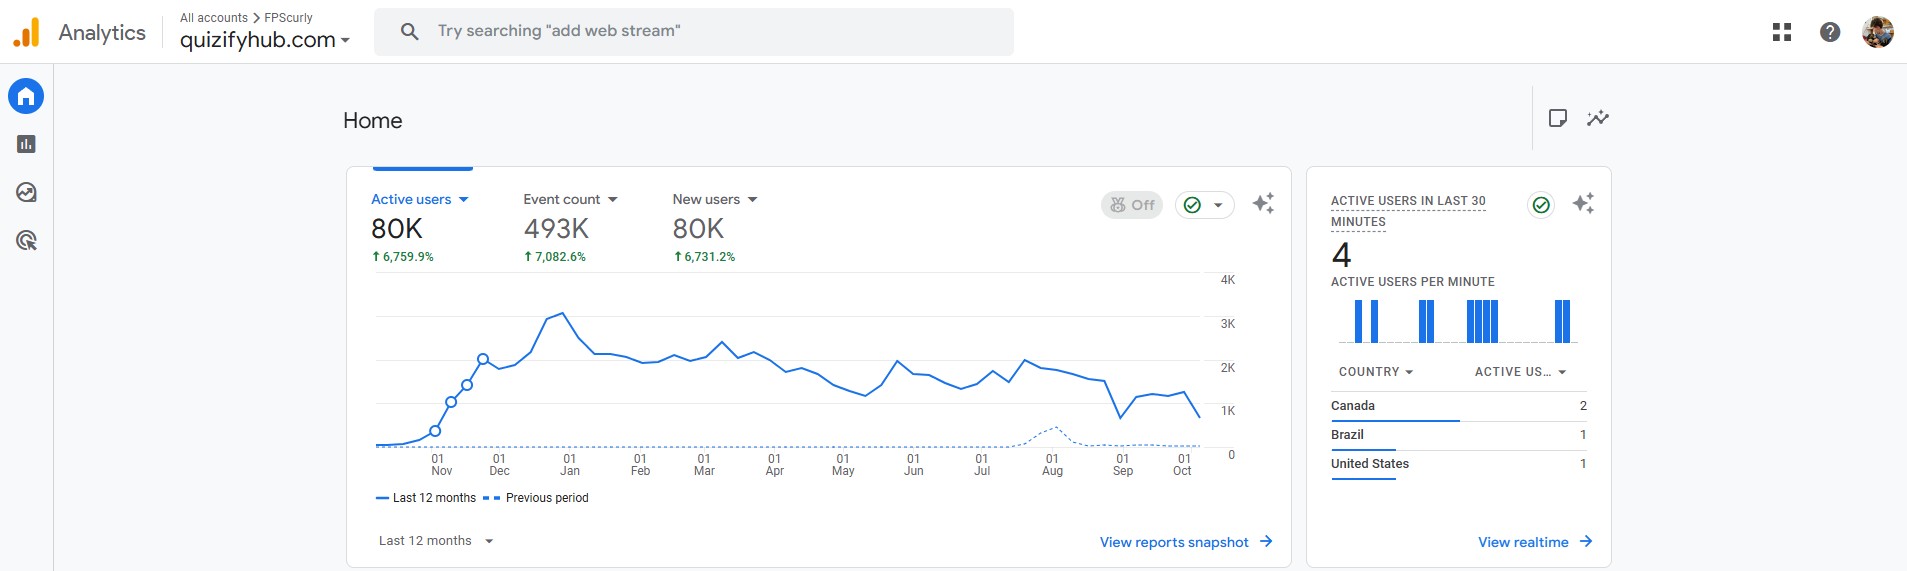This screenshot has width=1907, height=571.
Task: Click the Insights sparkline icon near Home header
Action: [x=1597, y=118]
